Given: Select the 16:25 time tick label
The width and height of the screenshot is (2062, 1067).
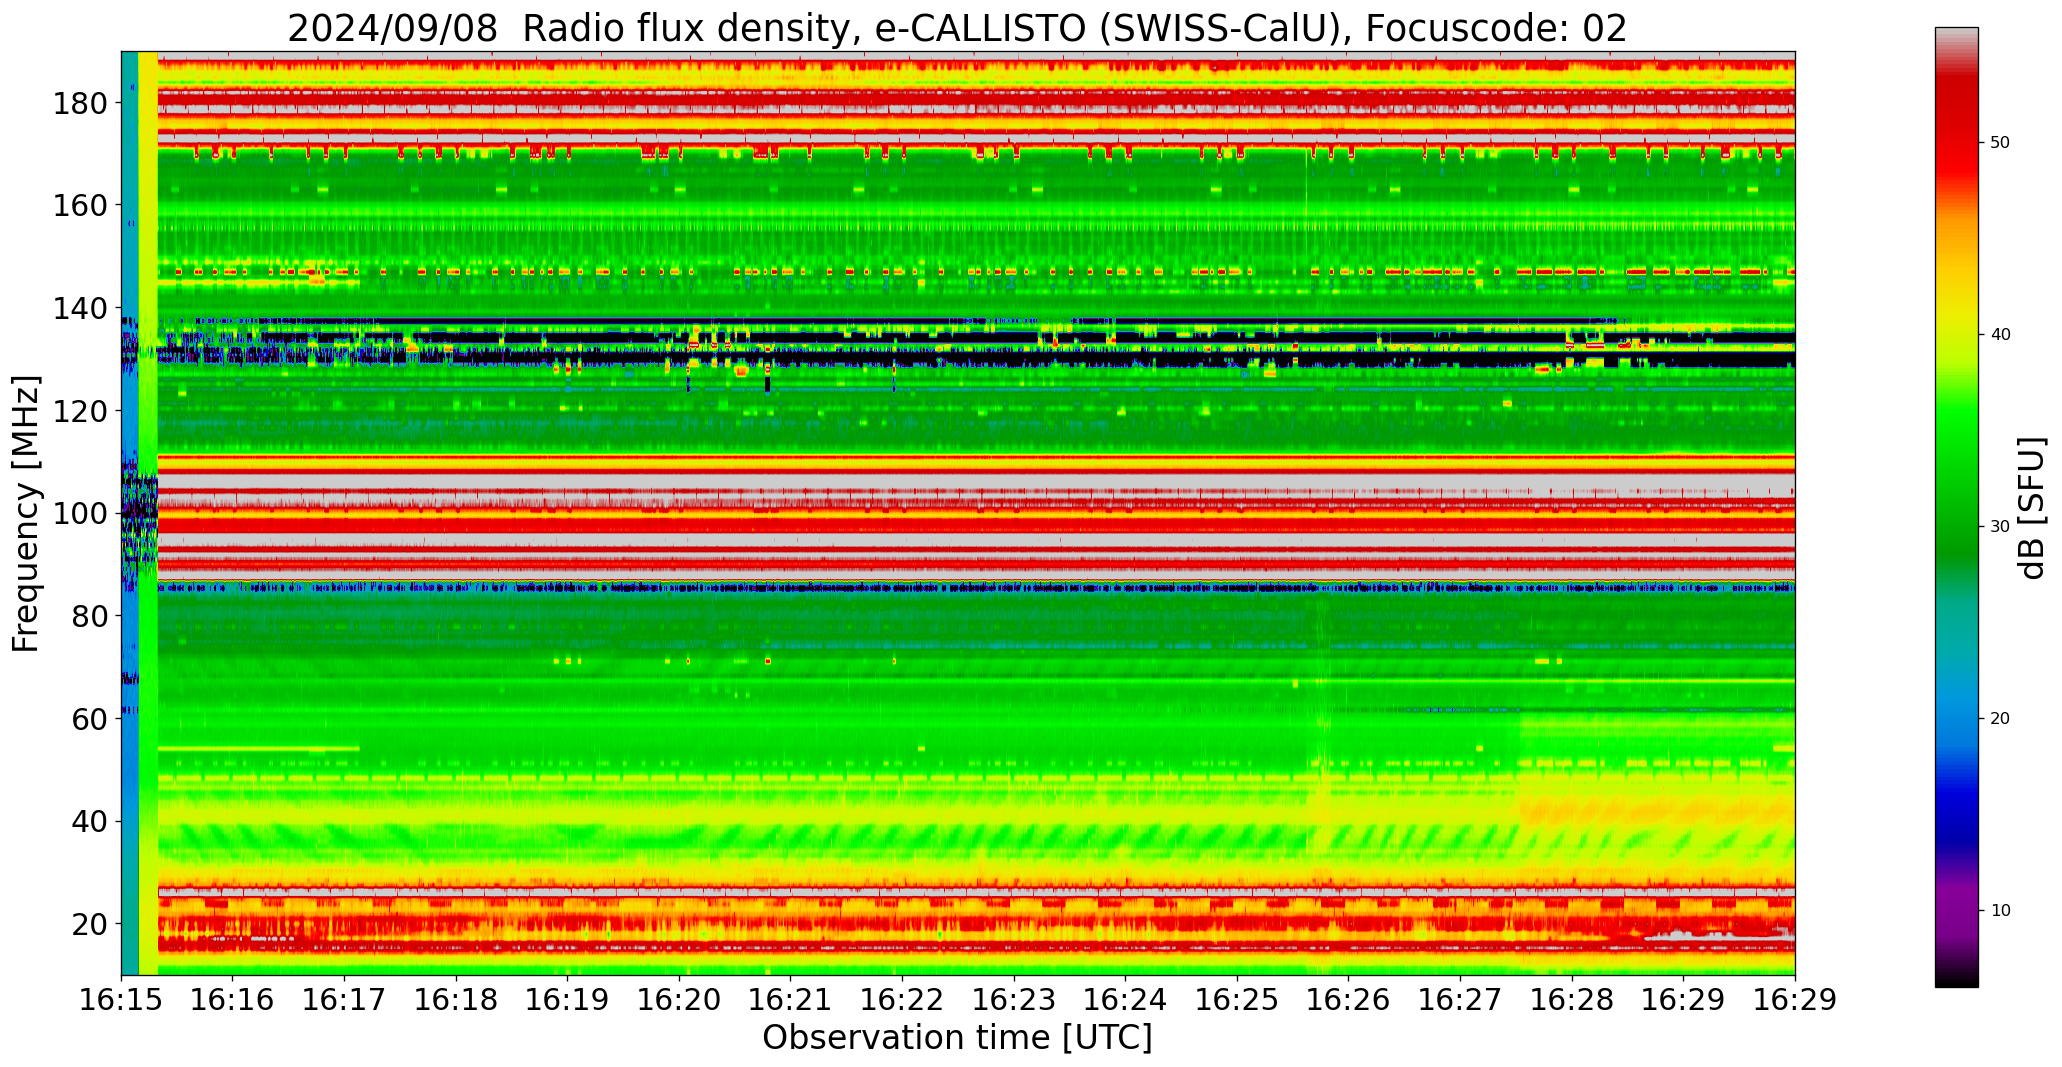Looking at the screenshot, I should coord(1238,999).
